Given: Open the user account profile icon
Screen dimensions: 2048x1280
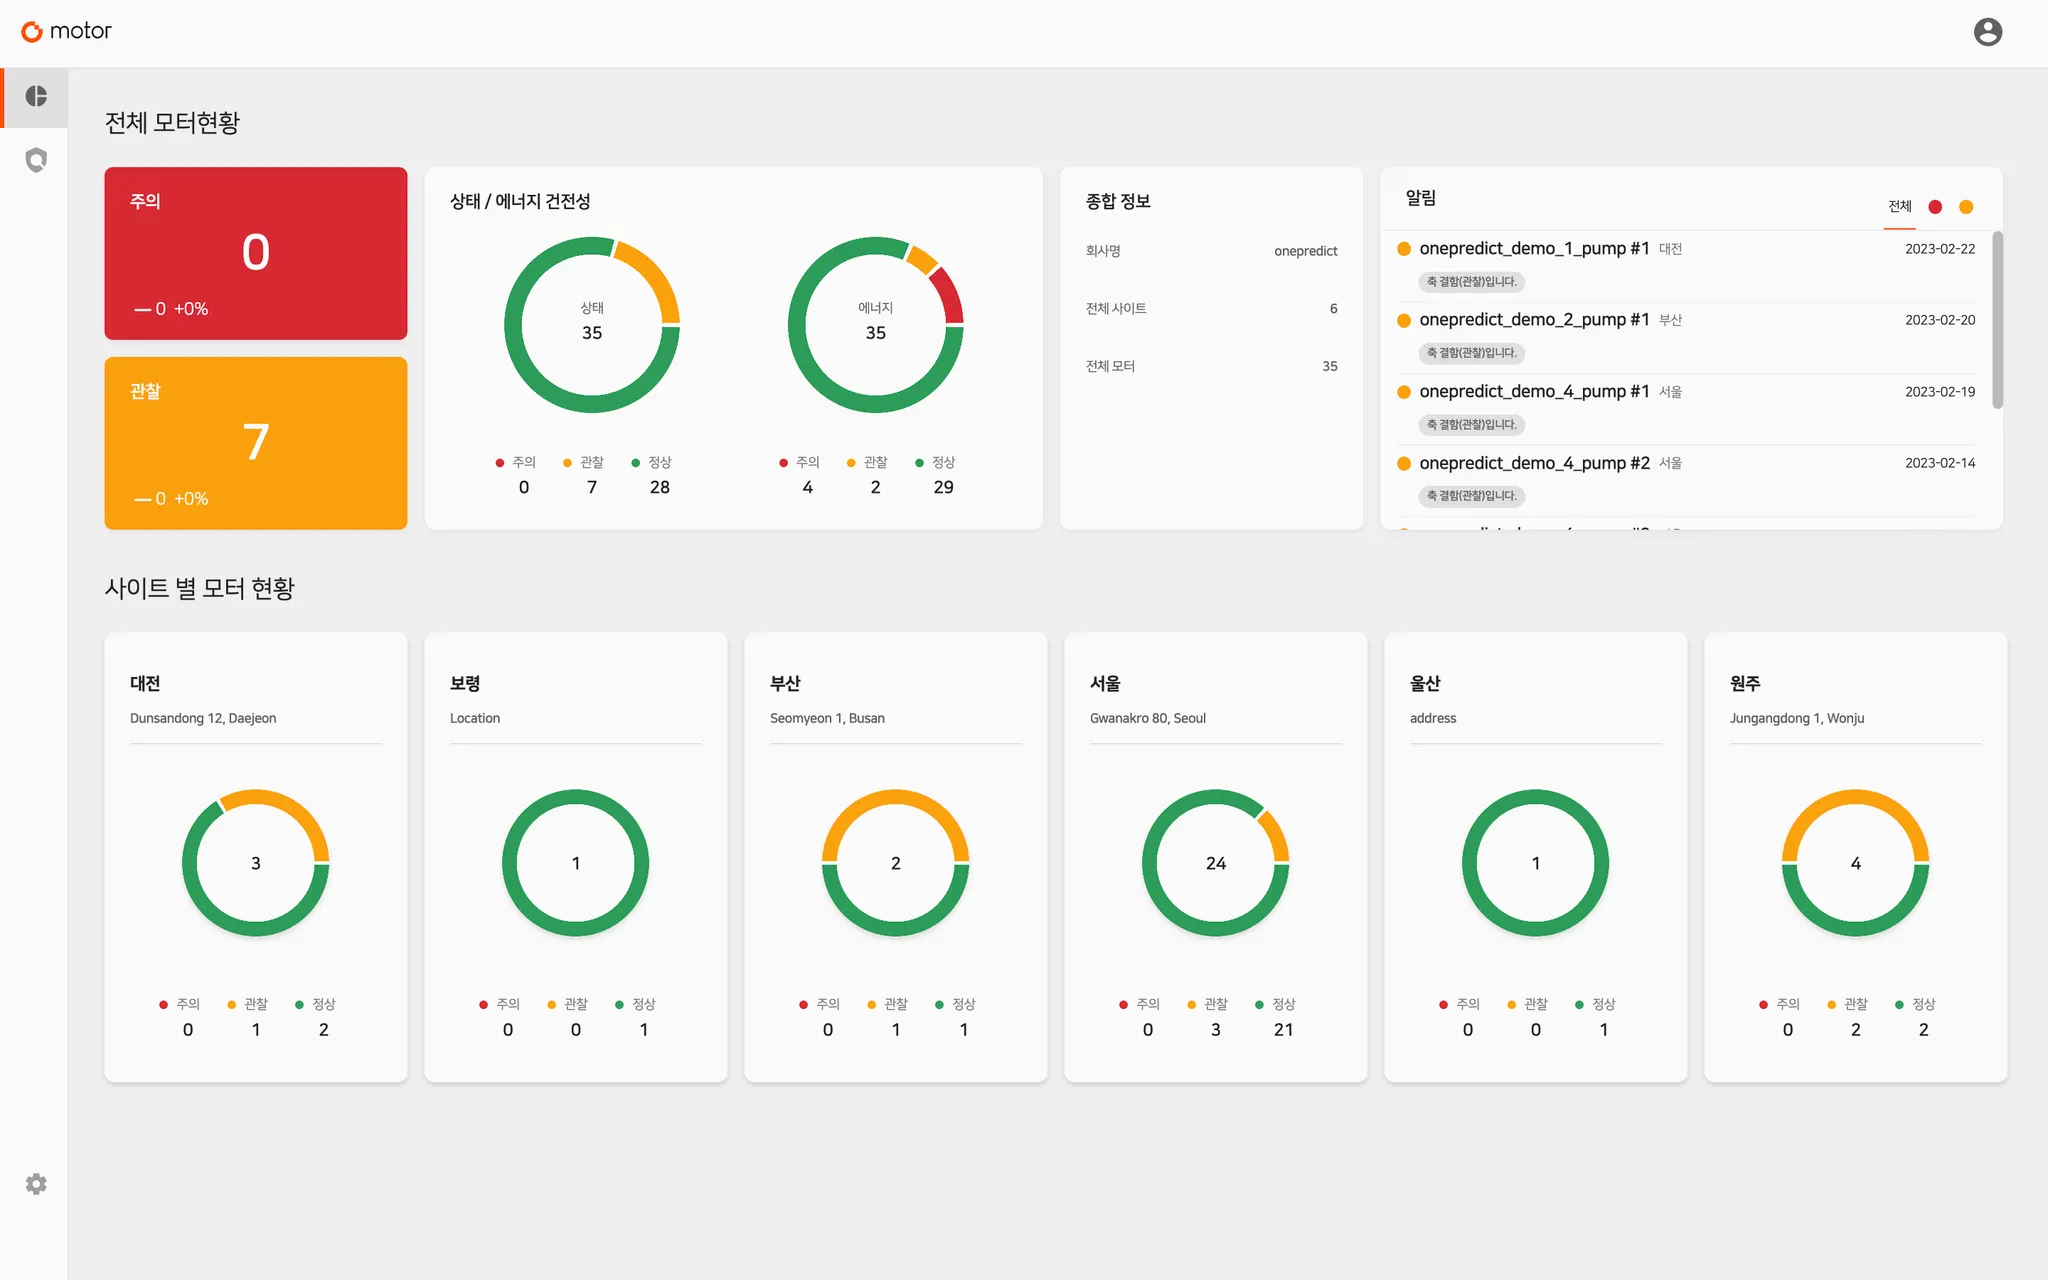Looking at the screenshot, I should click(x=1987, y=32).
